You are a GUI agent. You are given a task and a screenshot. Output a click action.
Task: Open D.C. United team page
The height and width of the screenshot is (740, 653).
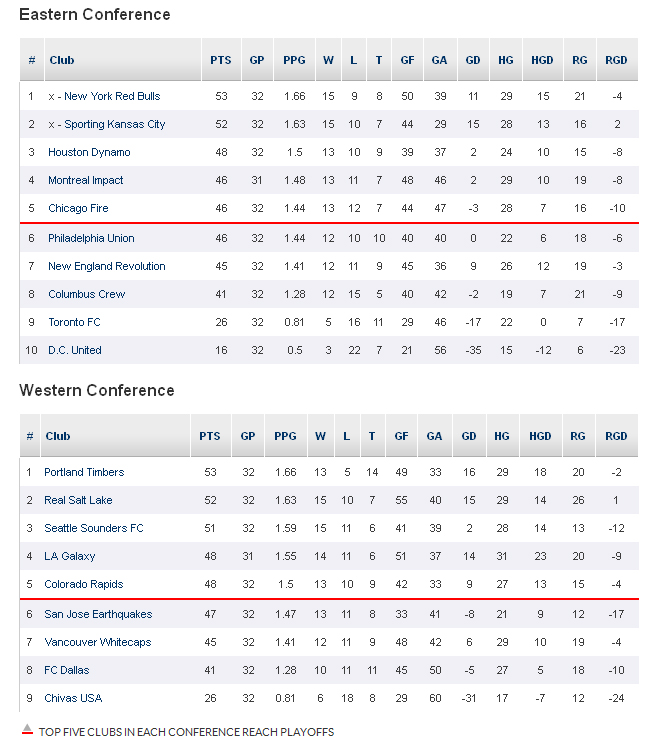tap(75, 350)
